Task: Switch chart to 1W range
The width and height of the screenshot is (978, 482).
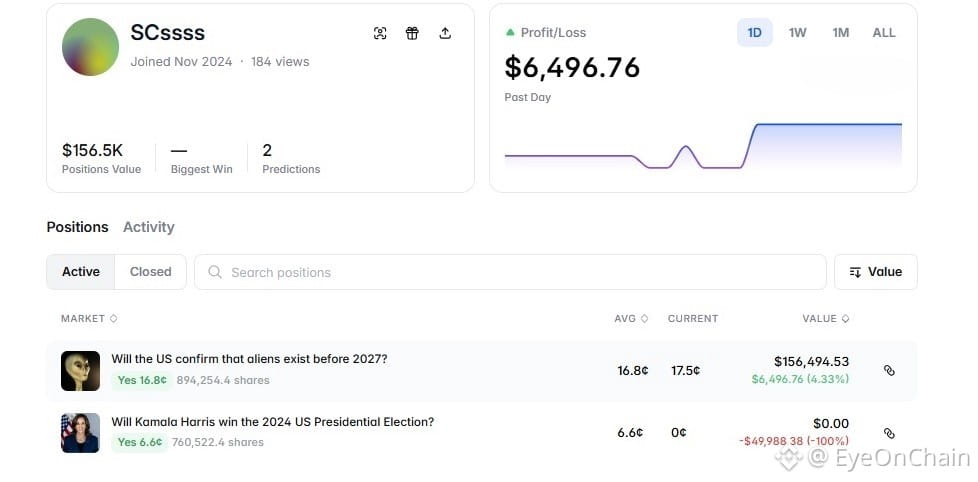Action: click(x=797, y=33)
